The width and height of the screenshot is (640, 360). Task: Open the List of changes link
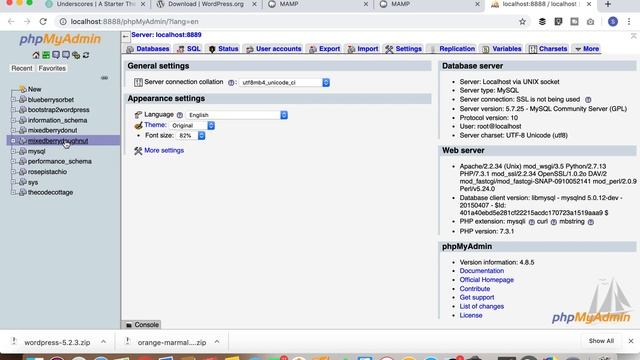click(x=482, y=307)
